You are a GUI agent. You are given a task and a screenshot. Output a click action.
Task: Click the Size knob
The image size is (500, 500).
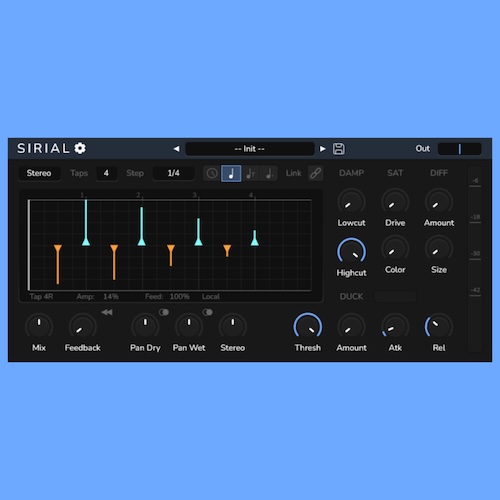click(439, 249)
